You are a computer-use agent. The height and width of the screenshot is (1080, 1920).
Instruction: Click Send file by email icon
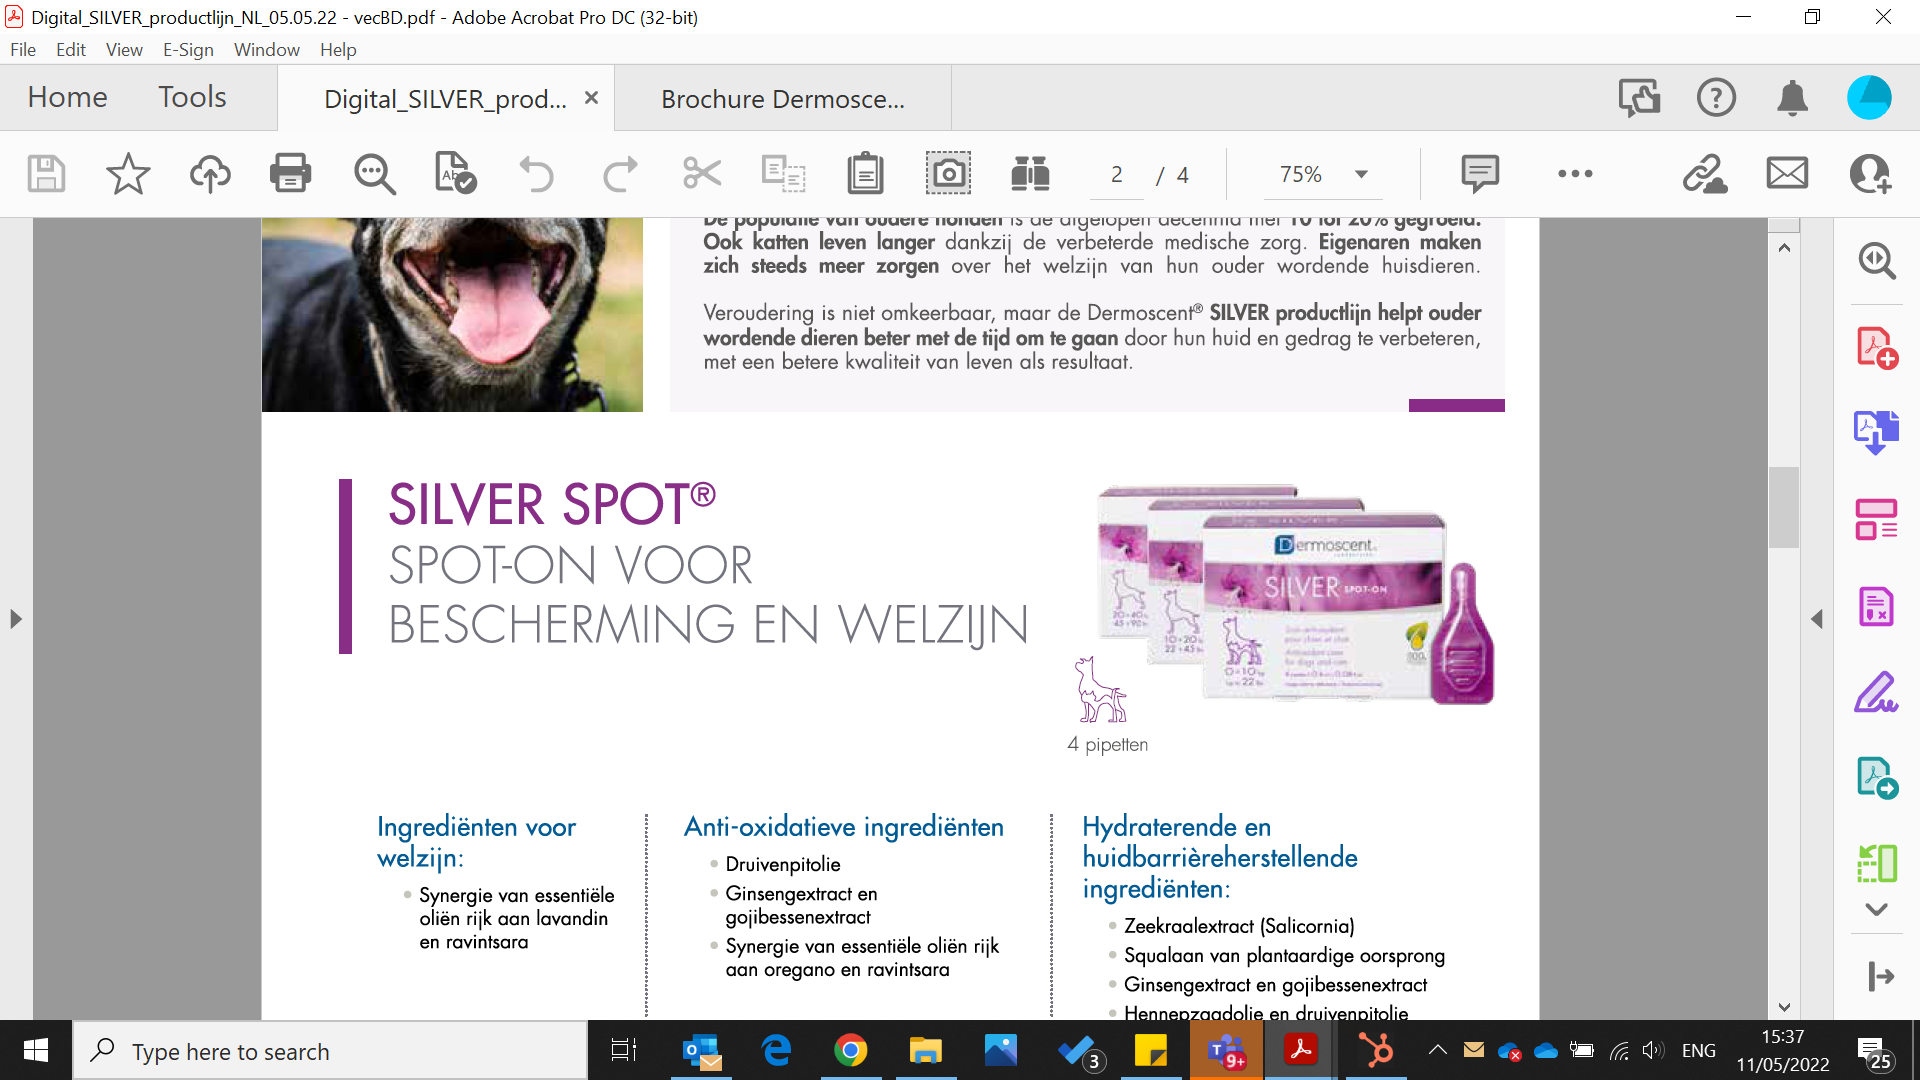pos(1787,174)
